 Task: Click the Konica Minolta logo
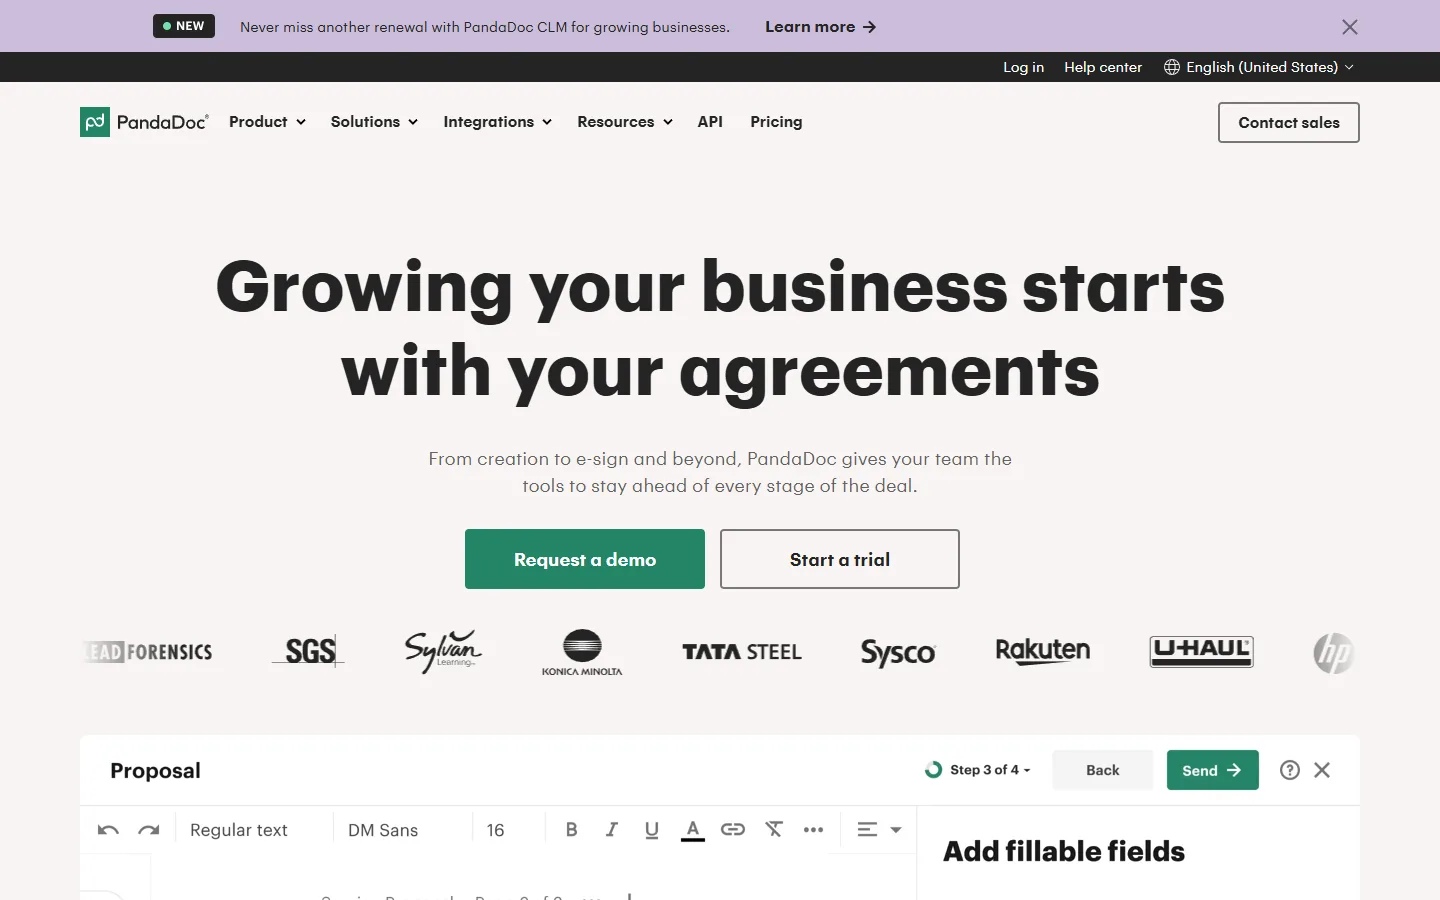pyautogui.click(x=582, y=653)
